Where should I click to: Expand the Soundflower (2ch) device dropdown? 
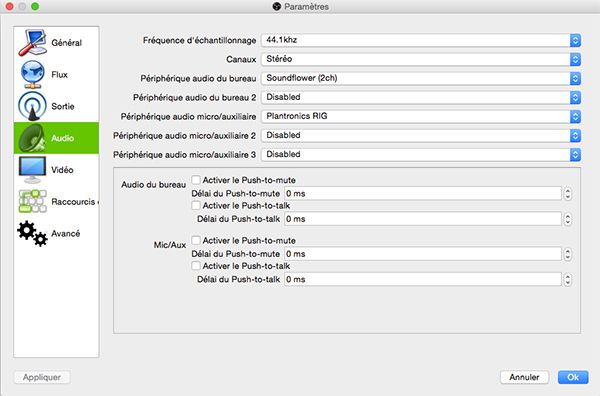tap(421, 78)
